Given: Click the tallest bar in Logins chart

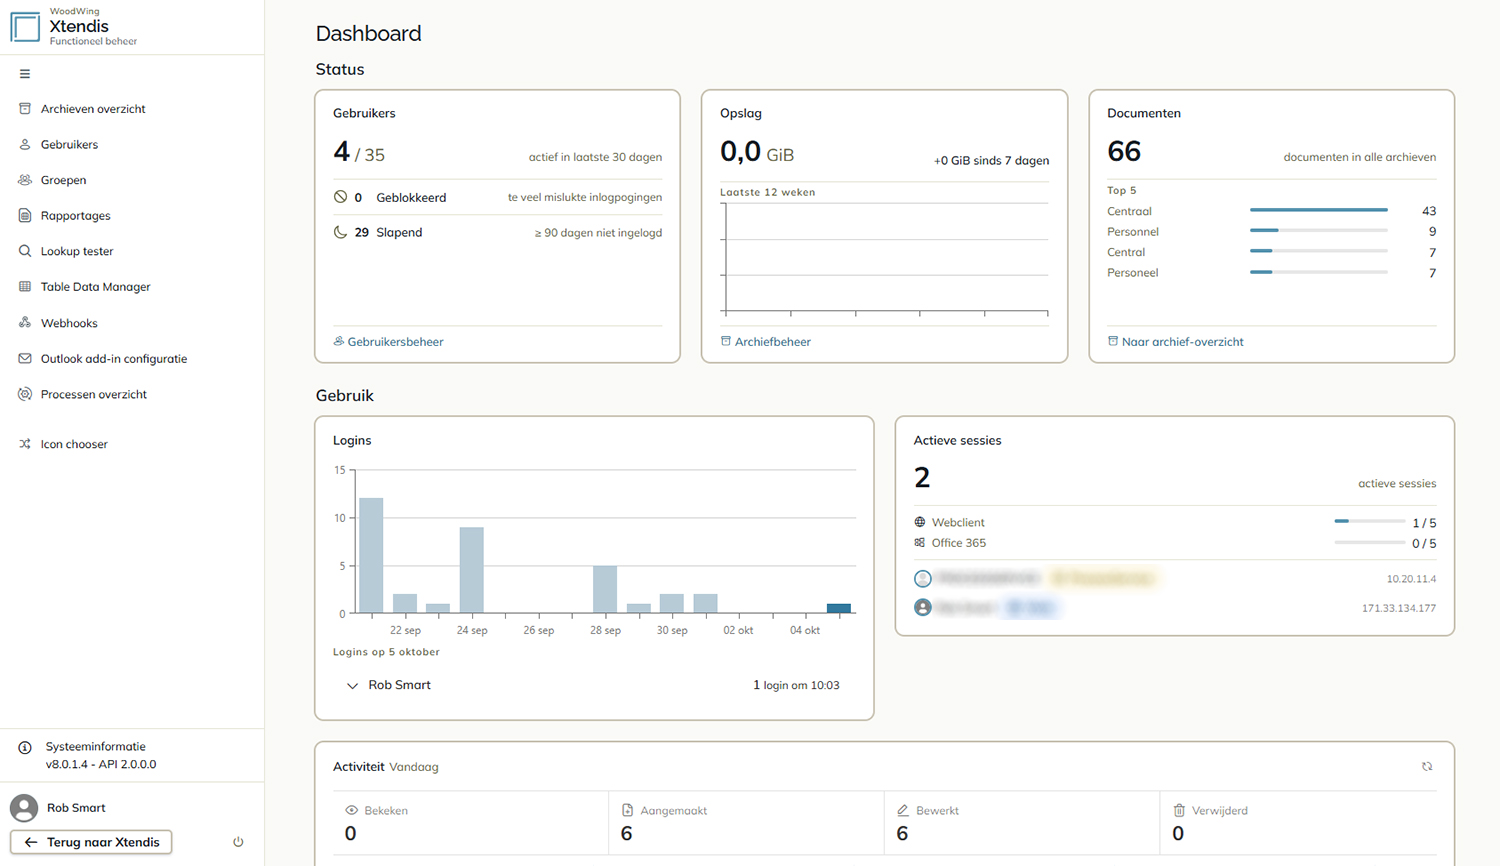Looking at the screenshot, I should coord(371,555).
